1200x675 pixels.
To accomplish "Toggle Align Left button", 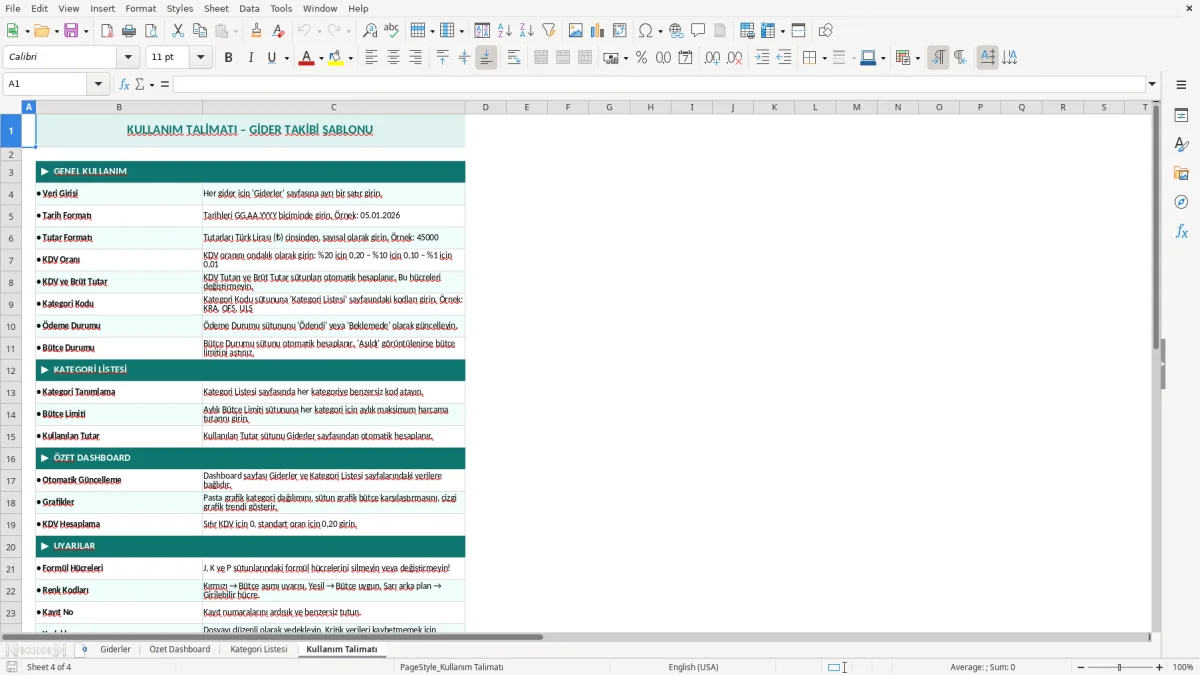I will (371, 58).
